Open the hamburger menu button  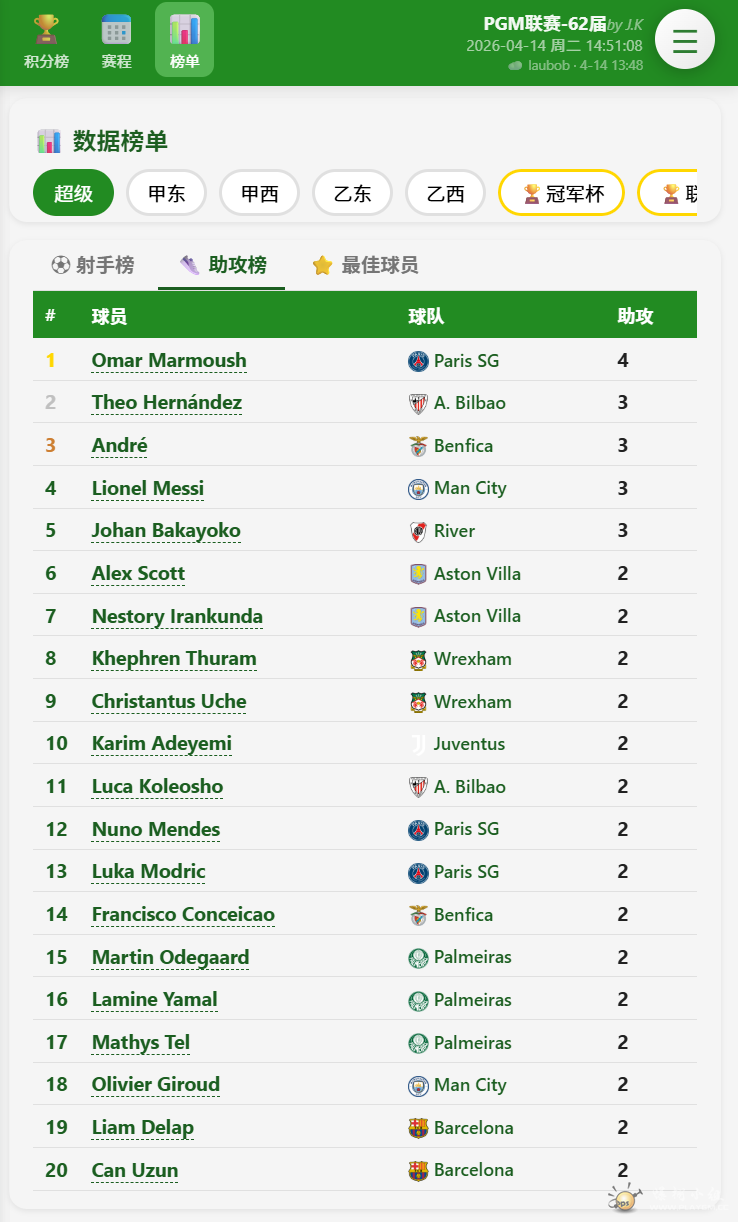click(x=685, y=40)
